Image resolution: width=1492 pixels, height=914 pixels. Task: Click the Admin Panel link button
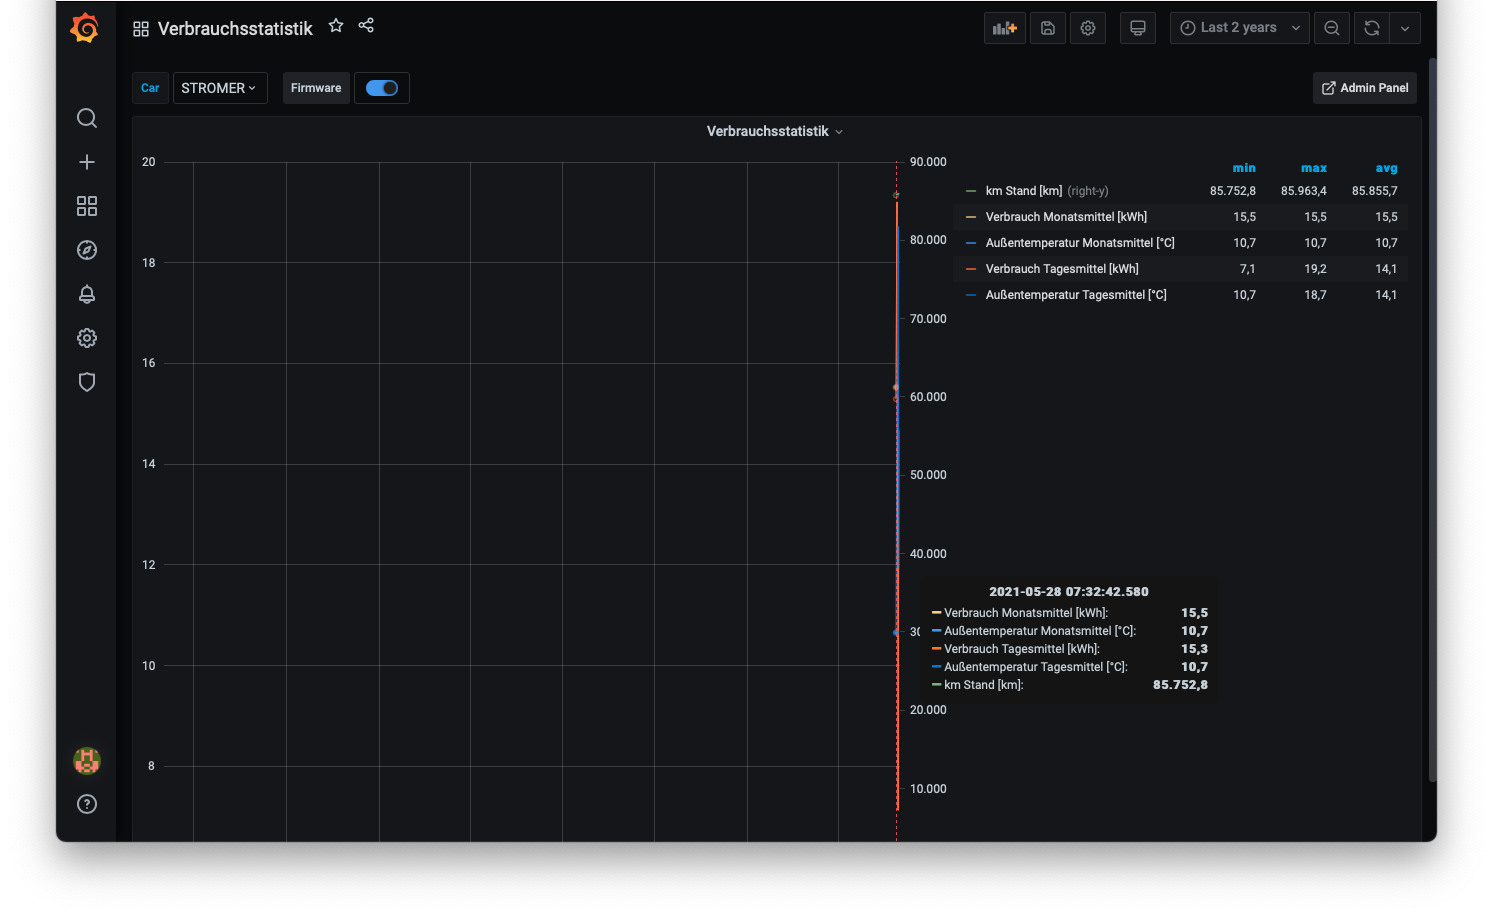tap(1365, 88)
